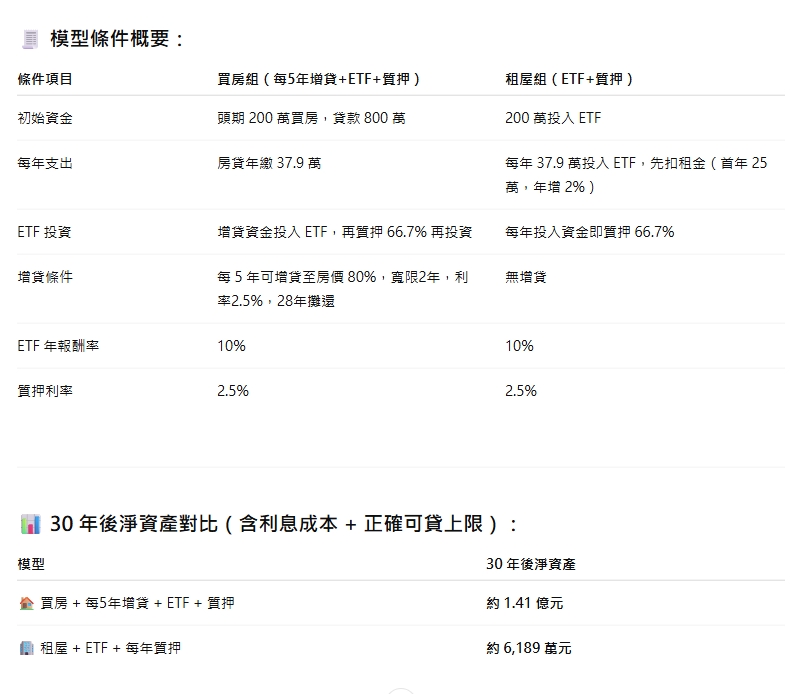Click the 30 年後淨資產 column header
The height and width of the screenshot is (694, 791).
(531, 564)
